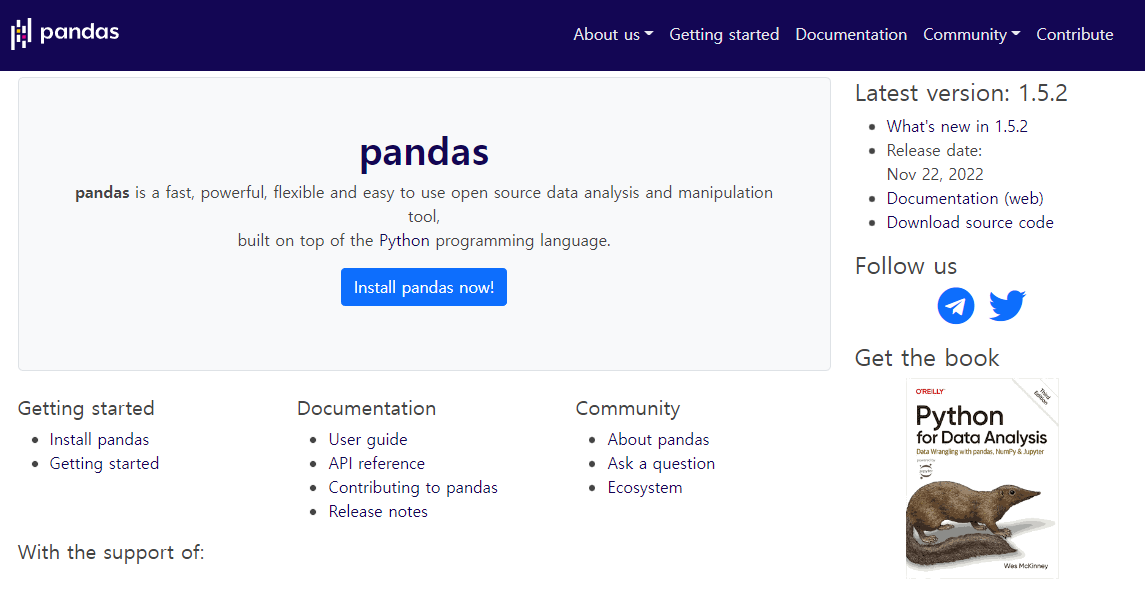The height and width of the screenshot is (593, 1145).
Task: Follow Download source code link
Action: (970, 223)
